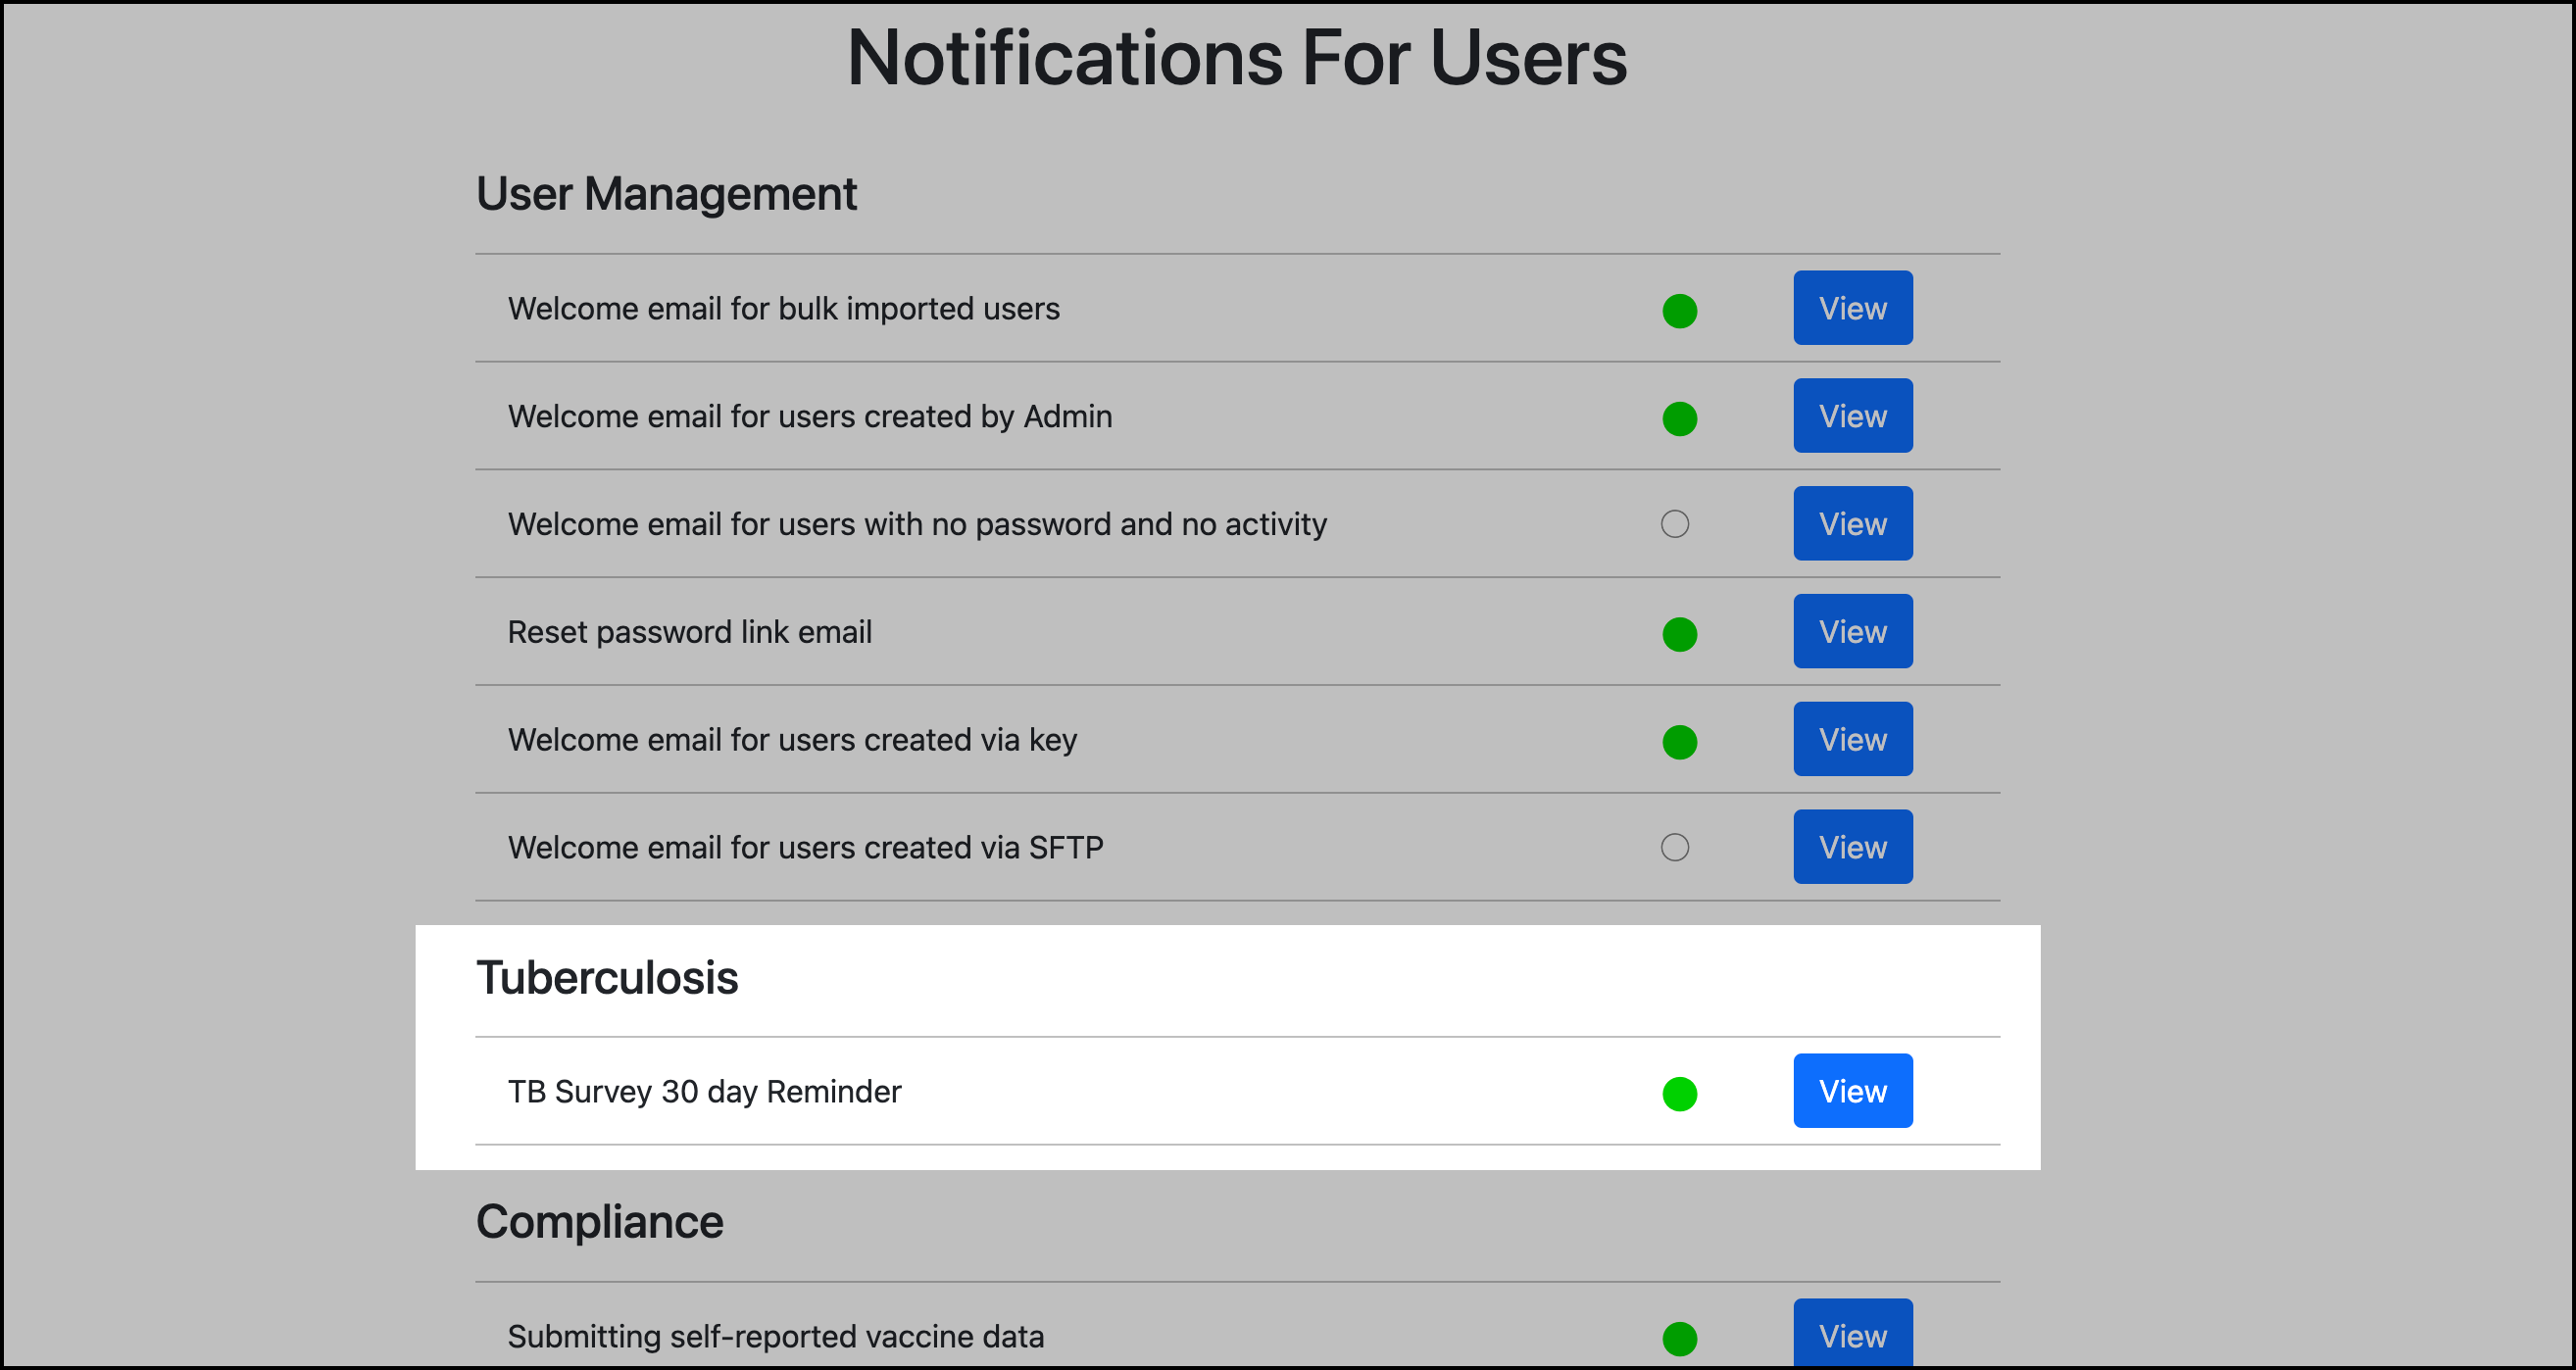Screen dimensions: 2576x1370
Task: View the TB Survey 30 day Reminder notification
Action: pos(1852,1090)
